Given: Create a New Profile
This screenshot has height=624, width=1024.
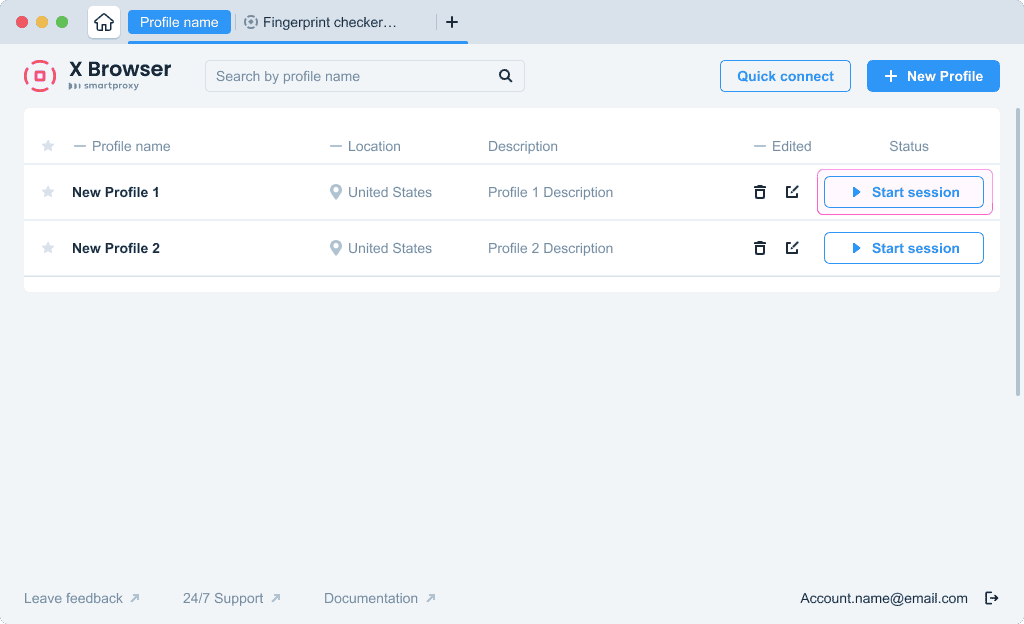Looking at the screenshot, I should (933, 76).
